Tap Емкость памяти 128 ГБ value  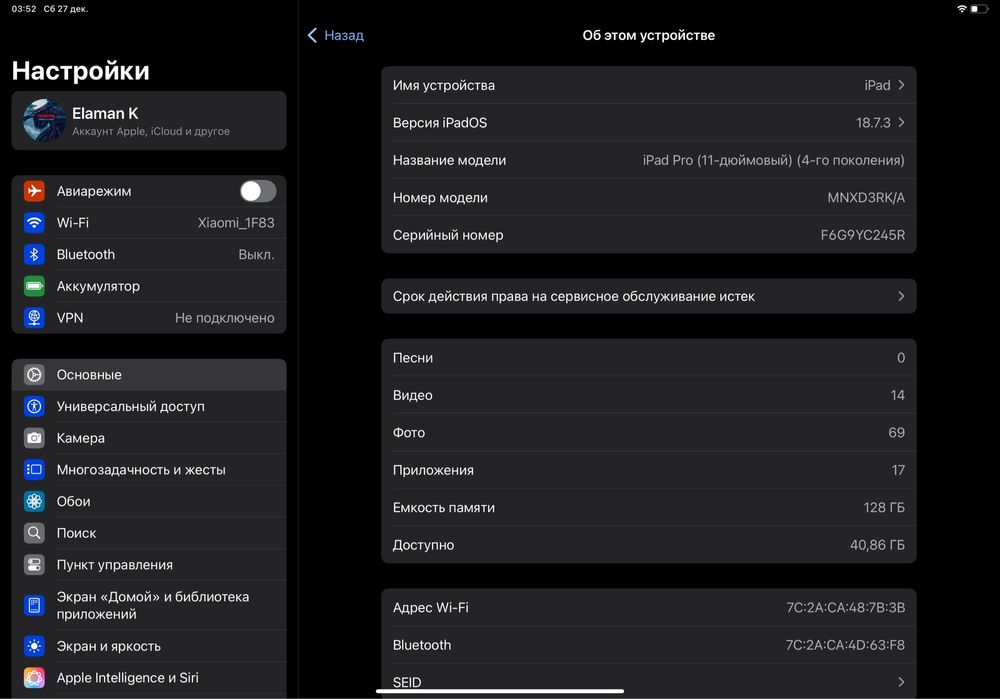[x=884, y=507]
